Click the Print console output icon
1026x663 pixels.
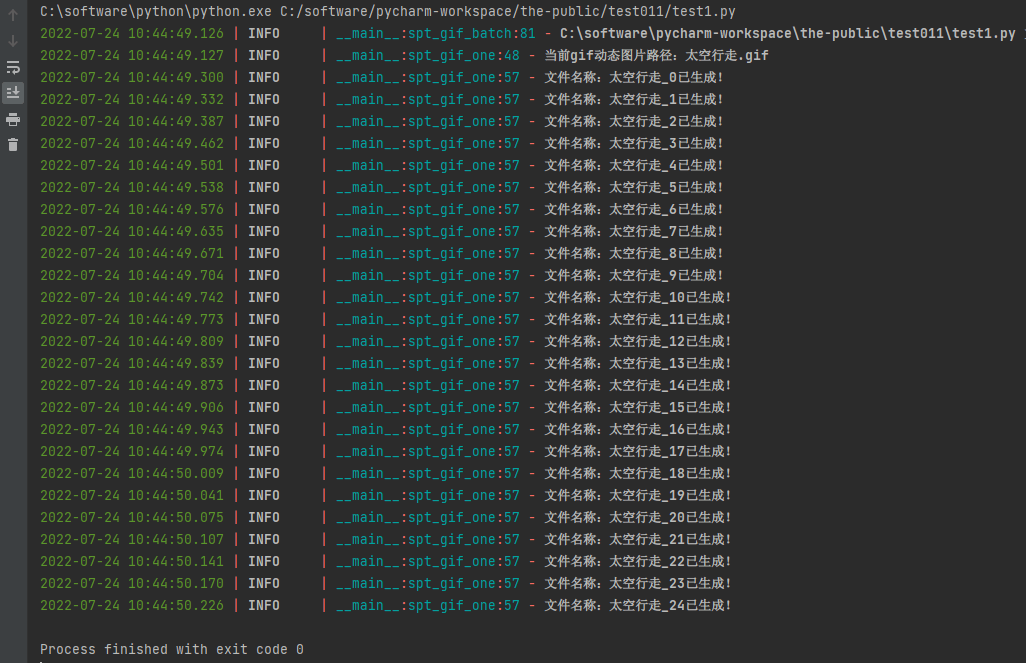(x=13, y=119)
